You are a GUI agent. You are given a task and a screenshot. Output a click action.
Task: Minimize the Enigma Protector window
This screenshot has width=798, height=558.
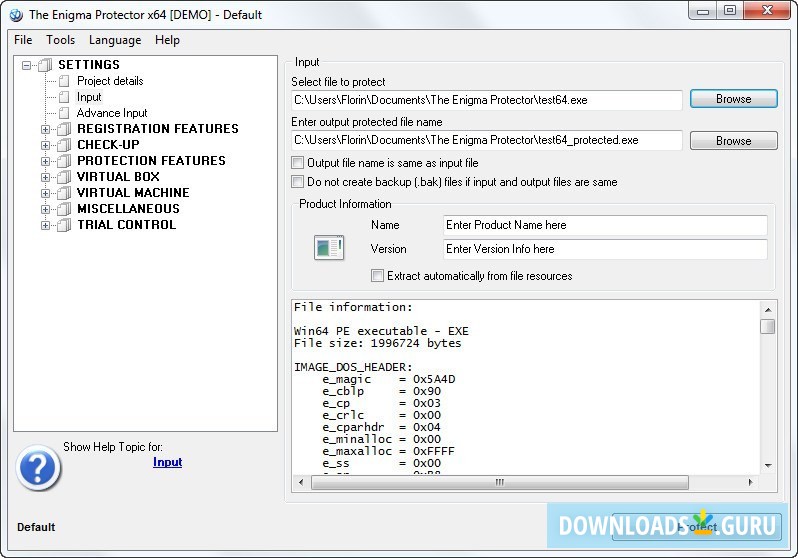703,10
